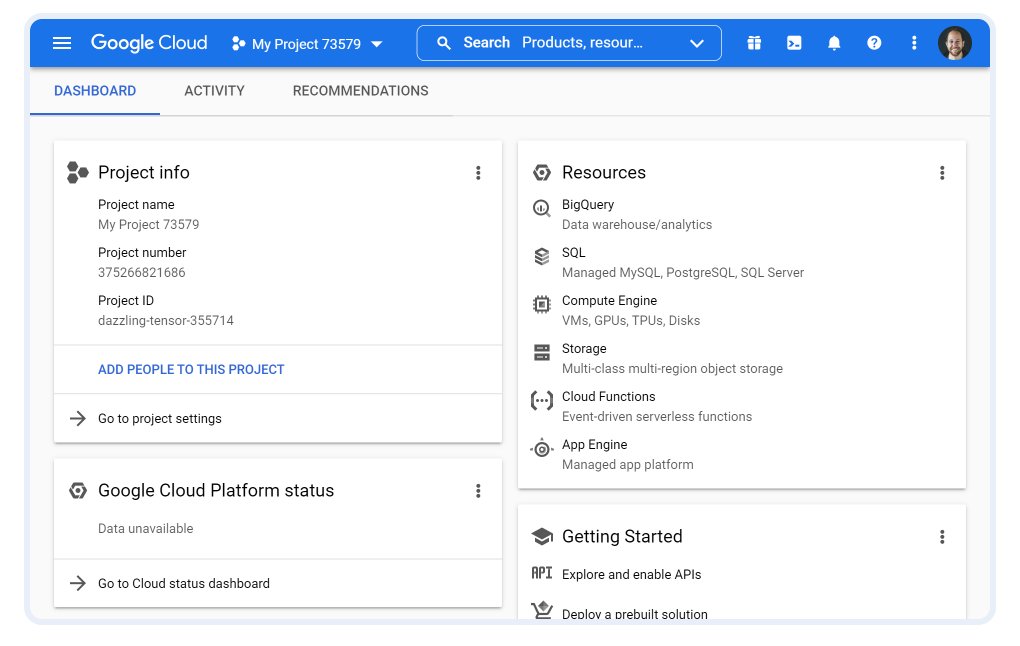Open SQL resource link
The height and width of the screenshot is (646, 1020).
point(574,253)
